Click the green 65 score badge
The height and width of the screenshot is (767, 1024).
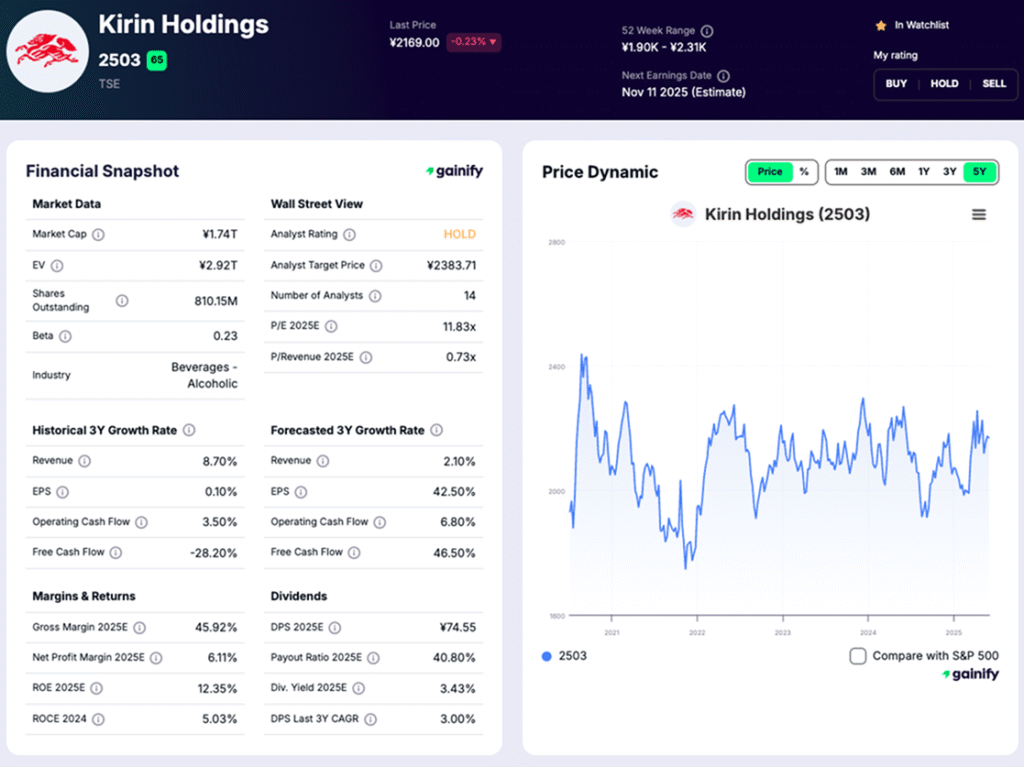point(157,60)
